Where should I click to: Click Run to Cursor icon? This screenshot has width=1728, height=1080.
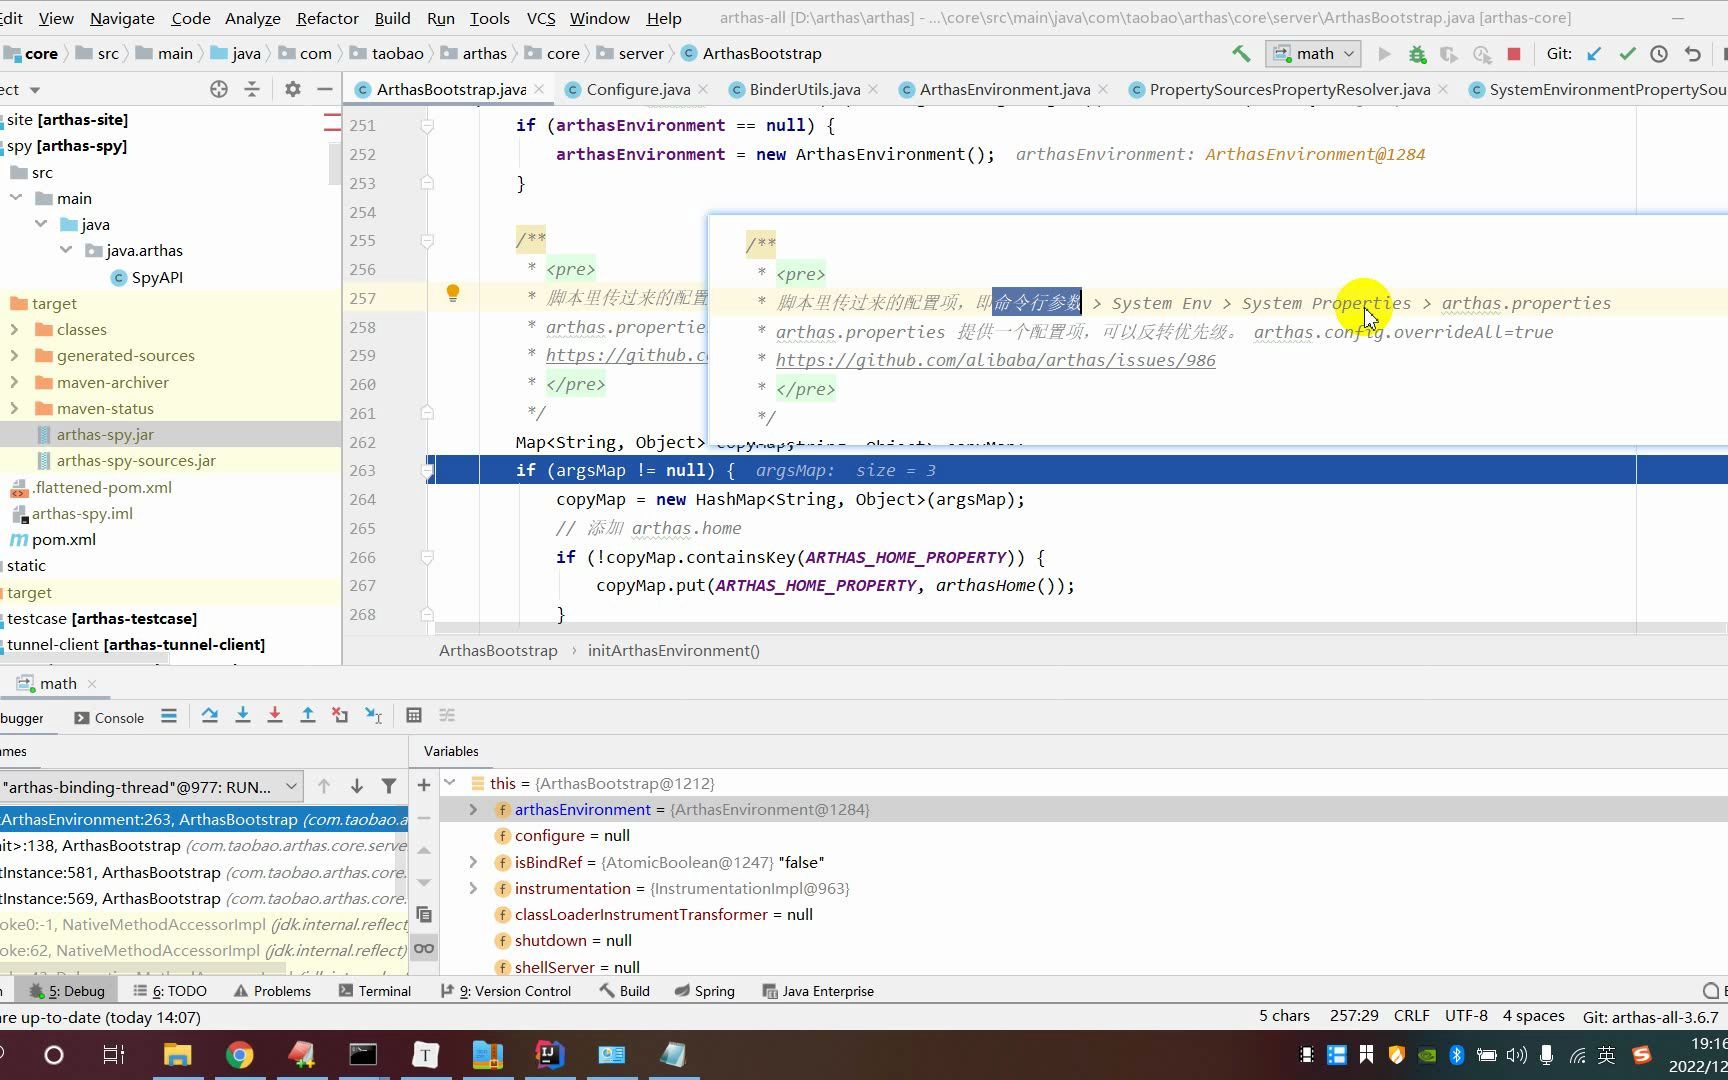[373, 715]
